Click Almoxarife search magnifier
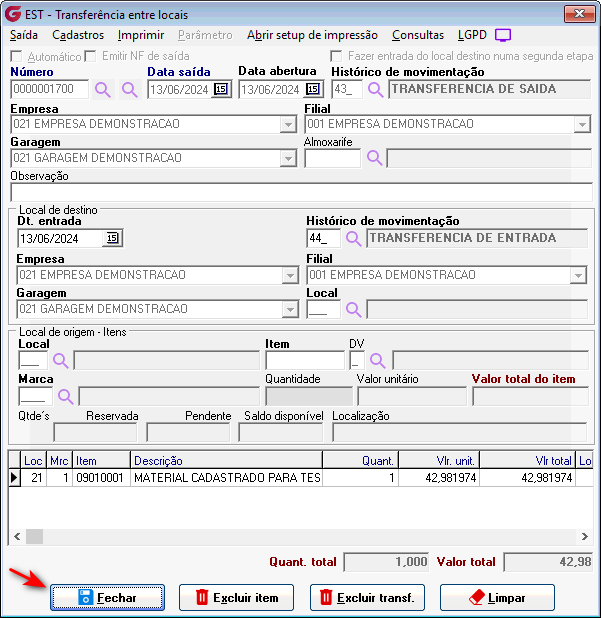 [374, 158]
